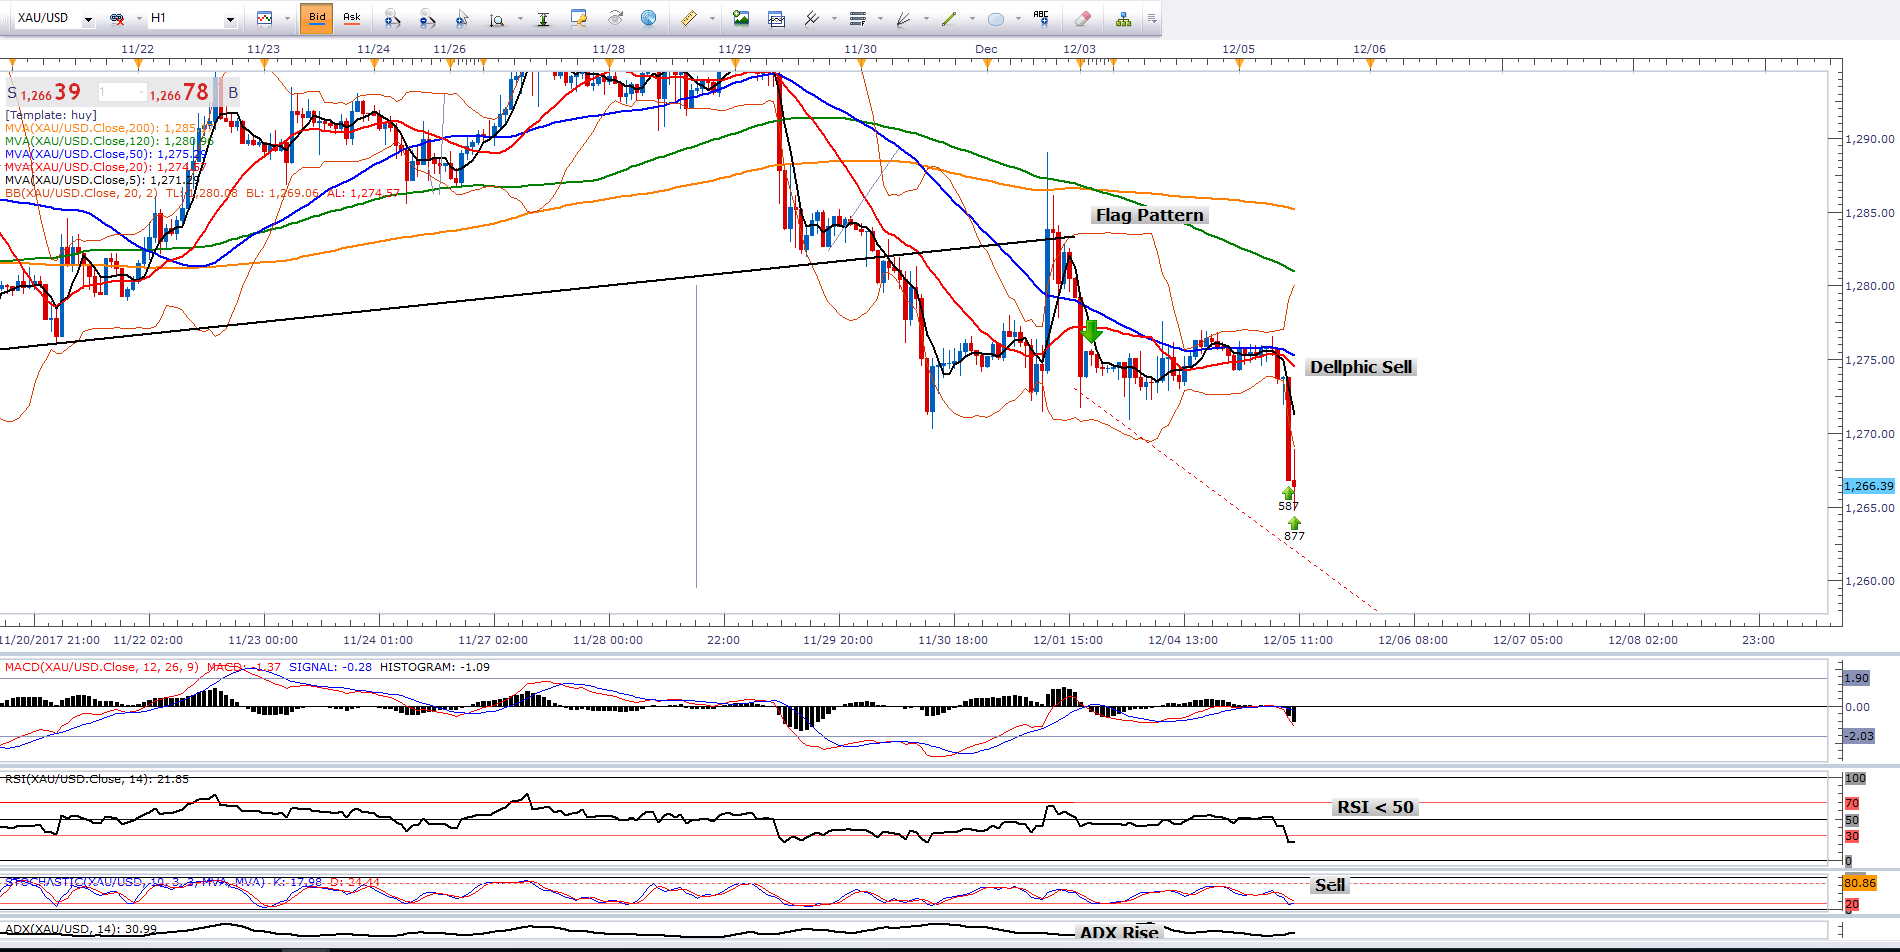Open the H1 timeframe dropdown
The width and height of the screenshot is (1900, 952).
click(x=230, y=19)
